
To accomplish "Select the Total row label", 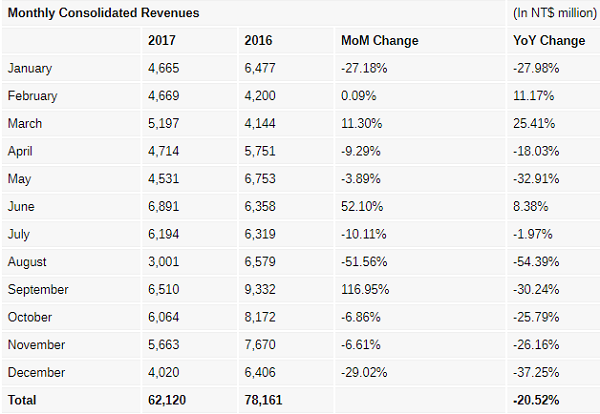I will click(x=22, y=400).
